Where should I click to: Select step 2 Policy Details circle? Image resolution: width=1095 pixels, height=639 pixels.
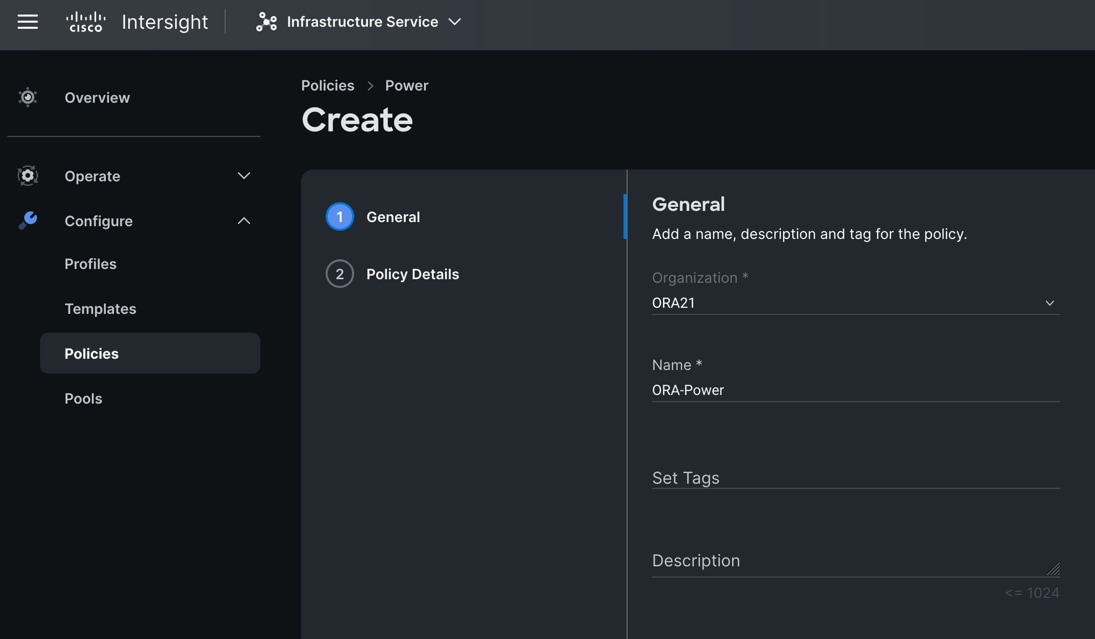click(x=340, y=274)
